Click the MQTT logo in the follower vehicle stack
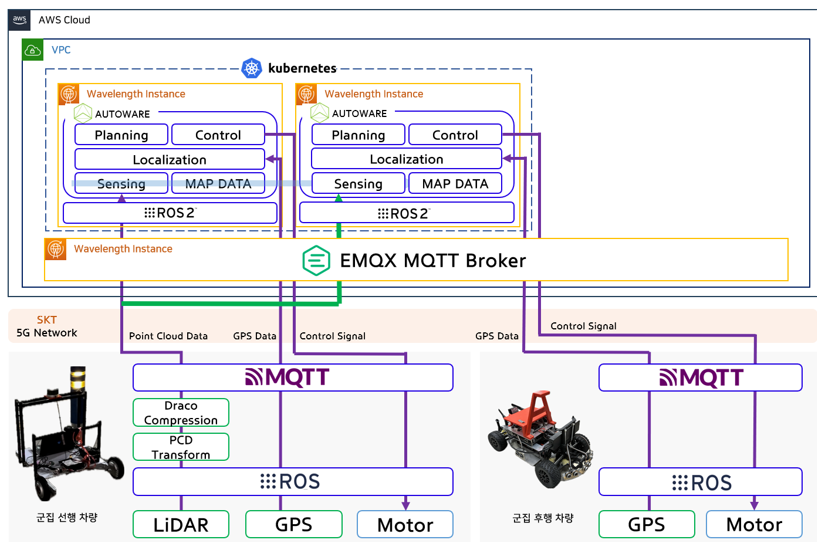 701,378
